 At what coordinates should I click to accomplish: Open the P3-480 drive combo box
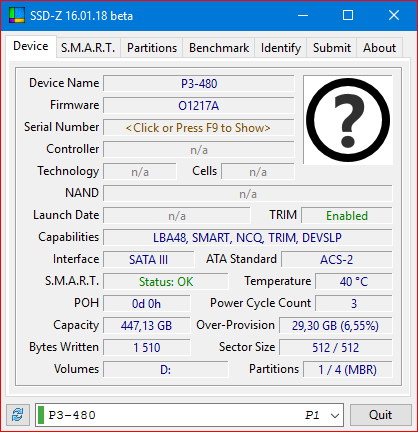coord(189,415)
